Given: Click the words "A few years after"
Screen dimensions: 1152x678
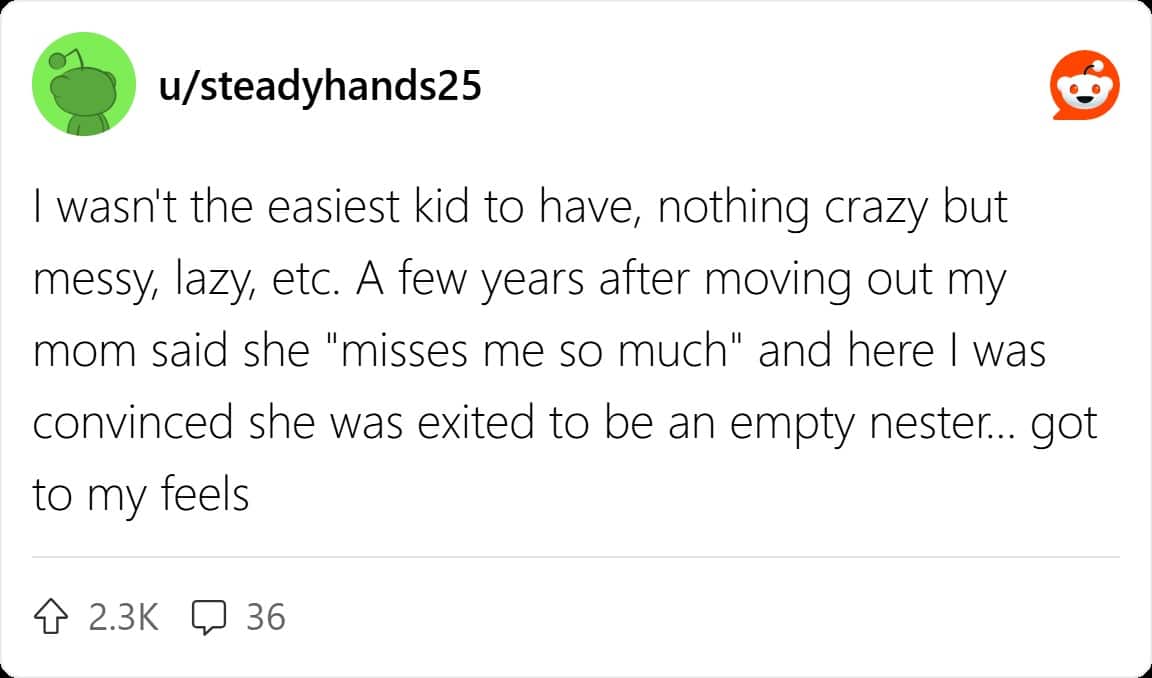Looking at the screenshot, I should coord(525,280).
